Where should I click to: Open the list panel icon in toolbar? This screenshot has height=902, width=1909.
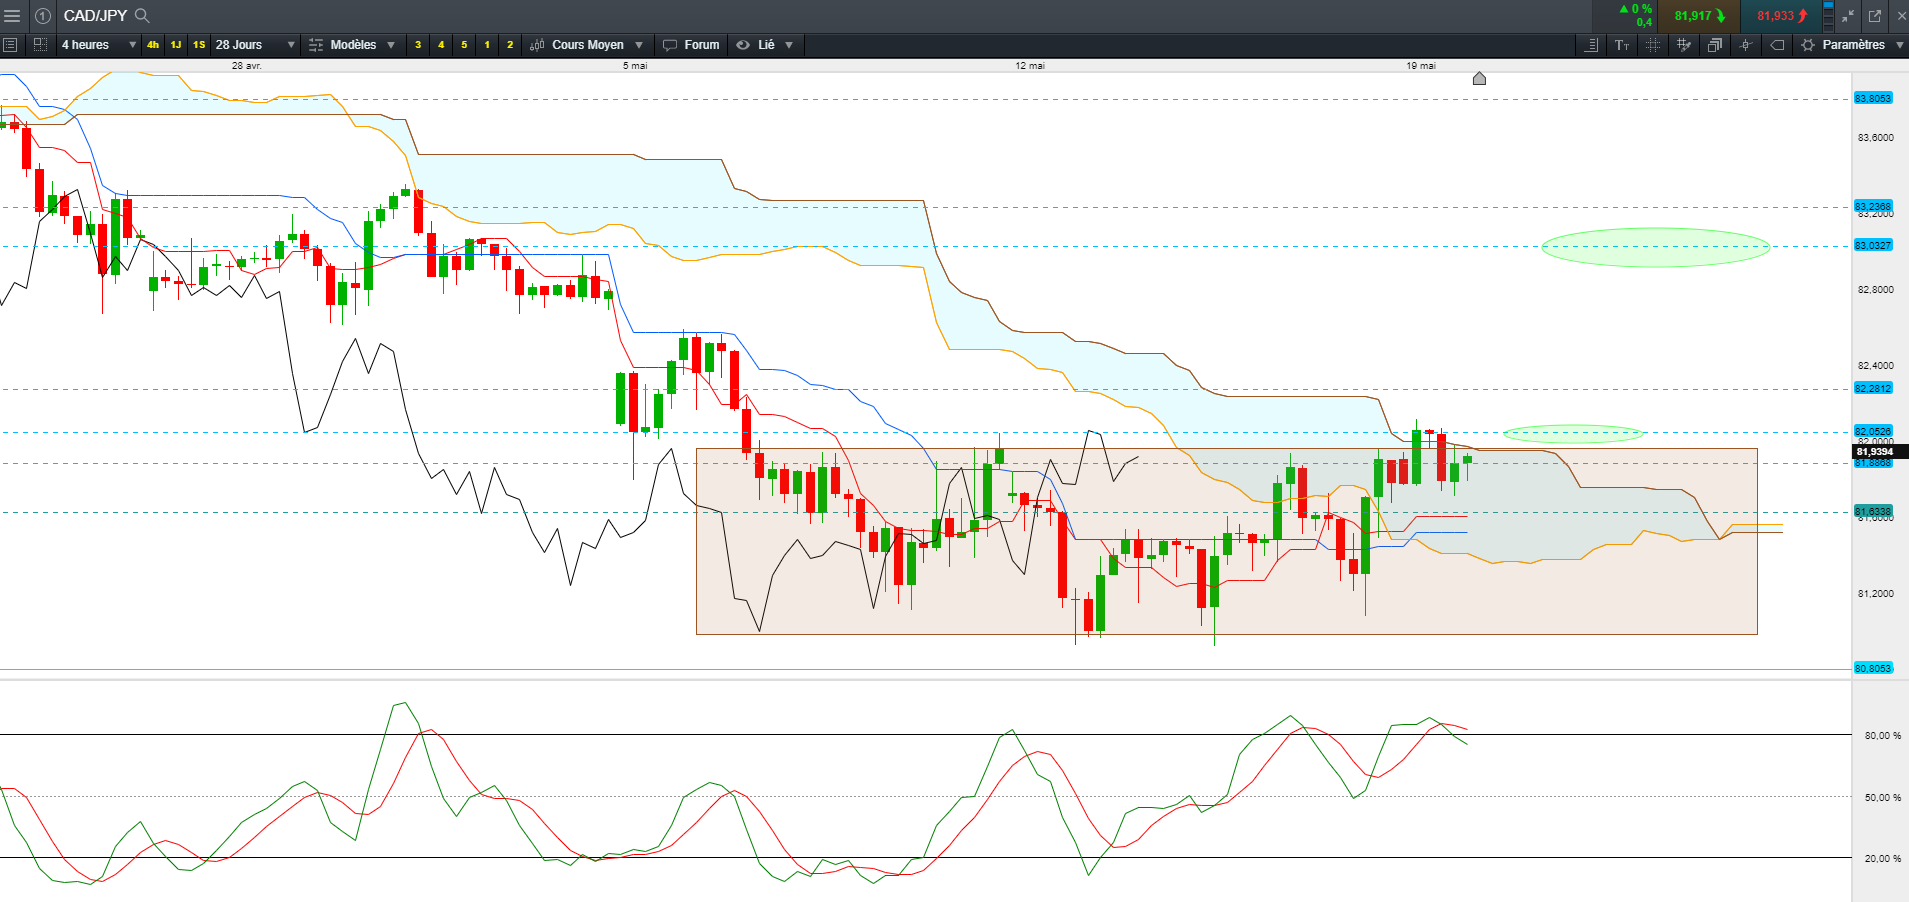pos(10,45)
